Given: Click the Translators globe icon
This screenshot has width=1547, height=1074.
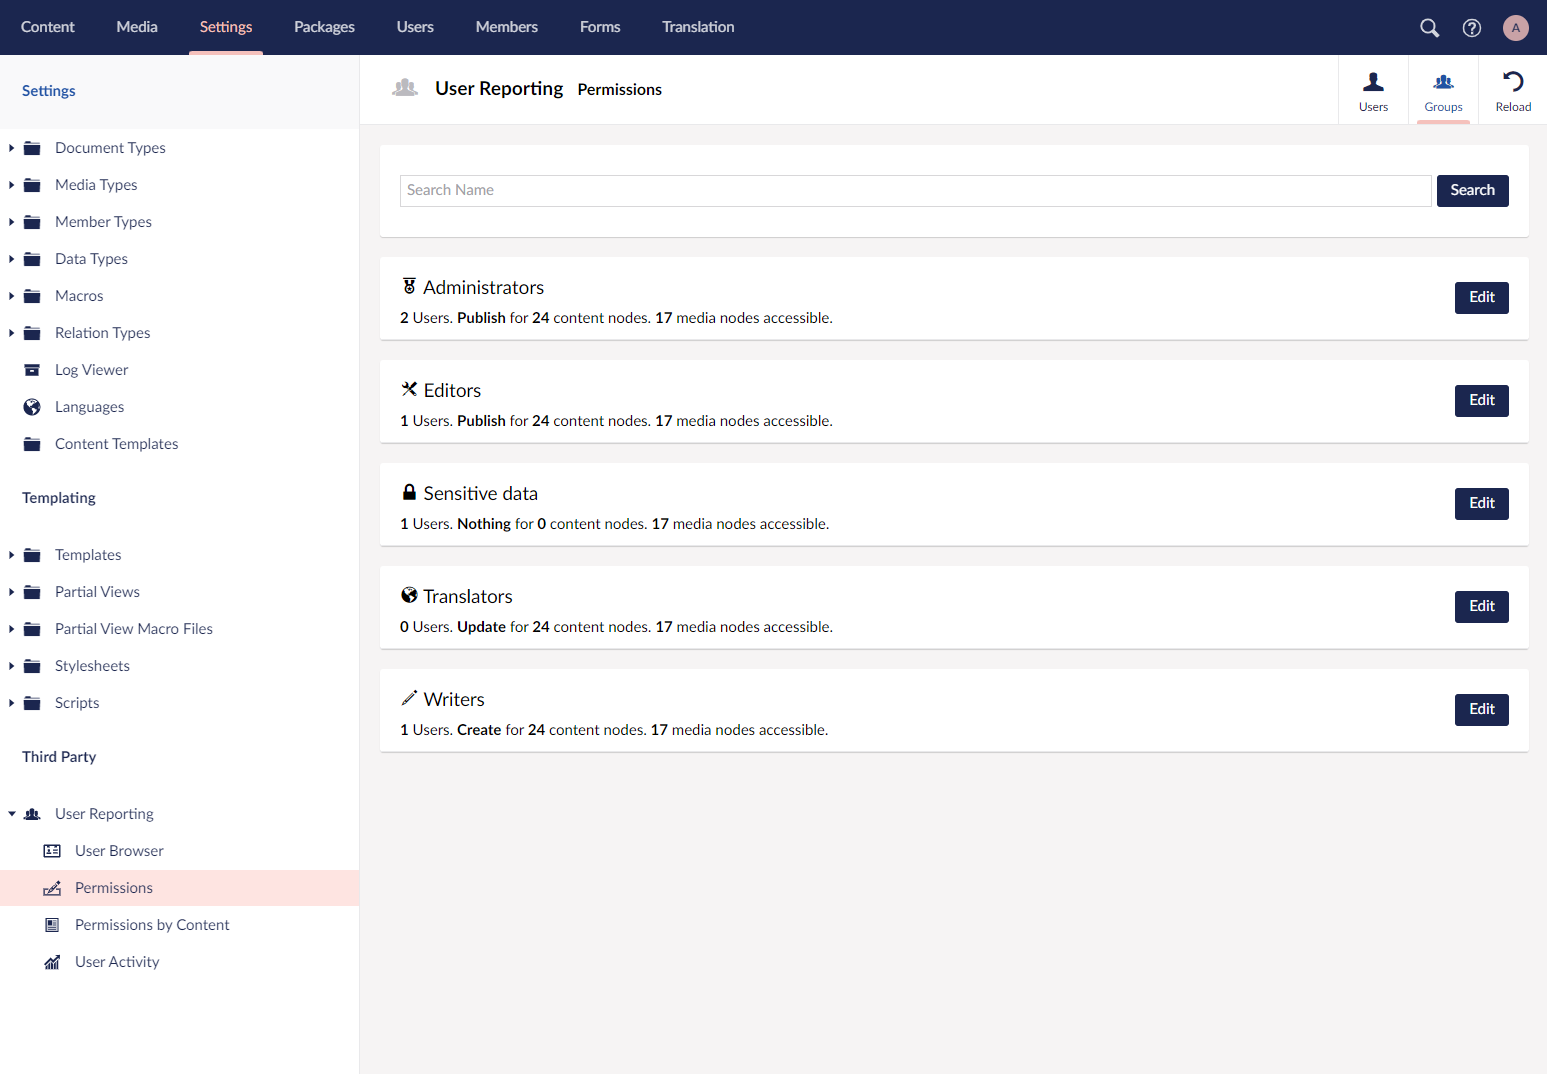Looking at the screenshot, I should [x=409, y=595].
